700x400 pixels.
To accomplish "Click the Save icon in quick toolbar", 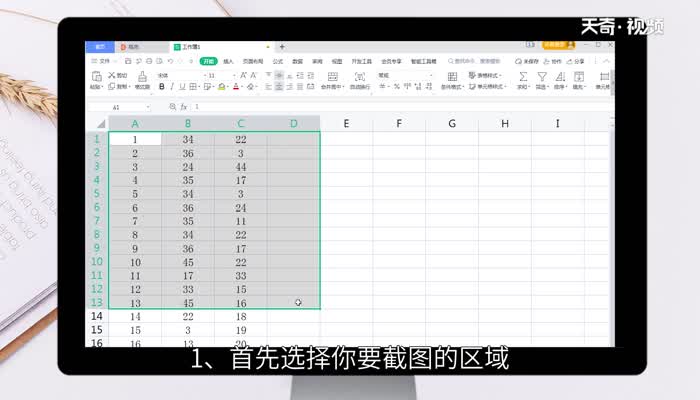I will click(128, 61).
